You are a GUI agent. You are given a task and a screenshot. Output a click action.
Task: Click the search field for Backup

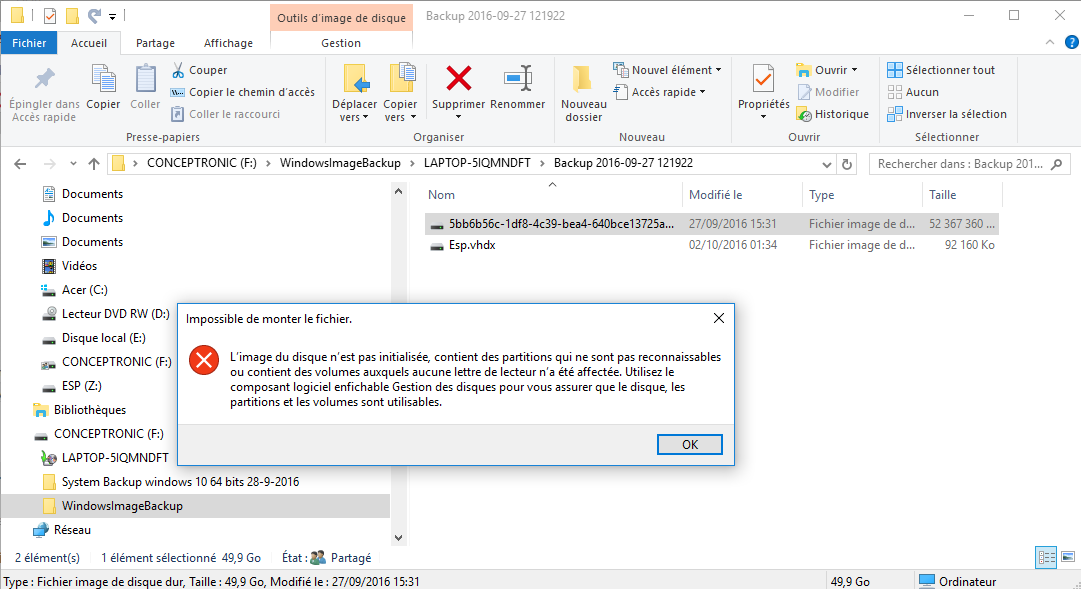click(969, 164)
